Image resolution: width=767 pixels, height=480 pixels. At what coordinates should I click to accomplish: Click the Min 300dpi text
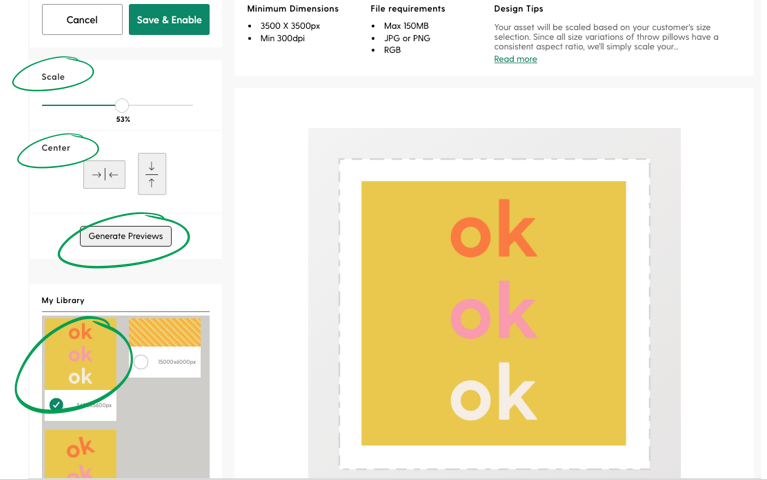[282, 38]
